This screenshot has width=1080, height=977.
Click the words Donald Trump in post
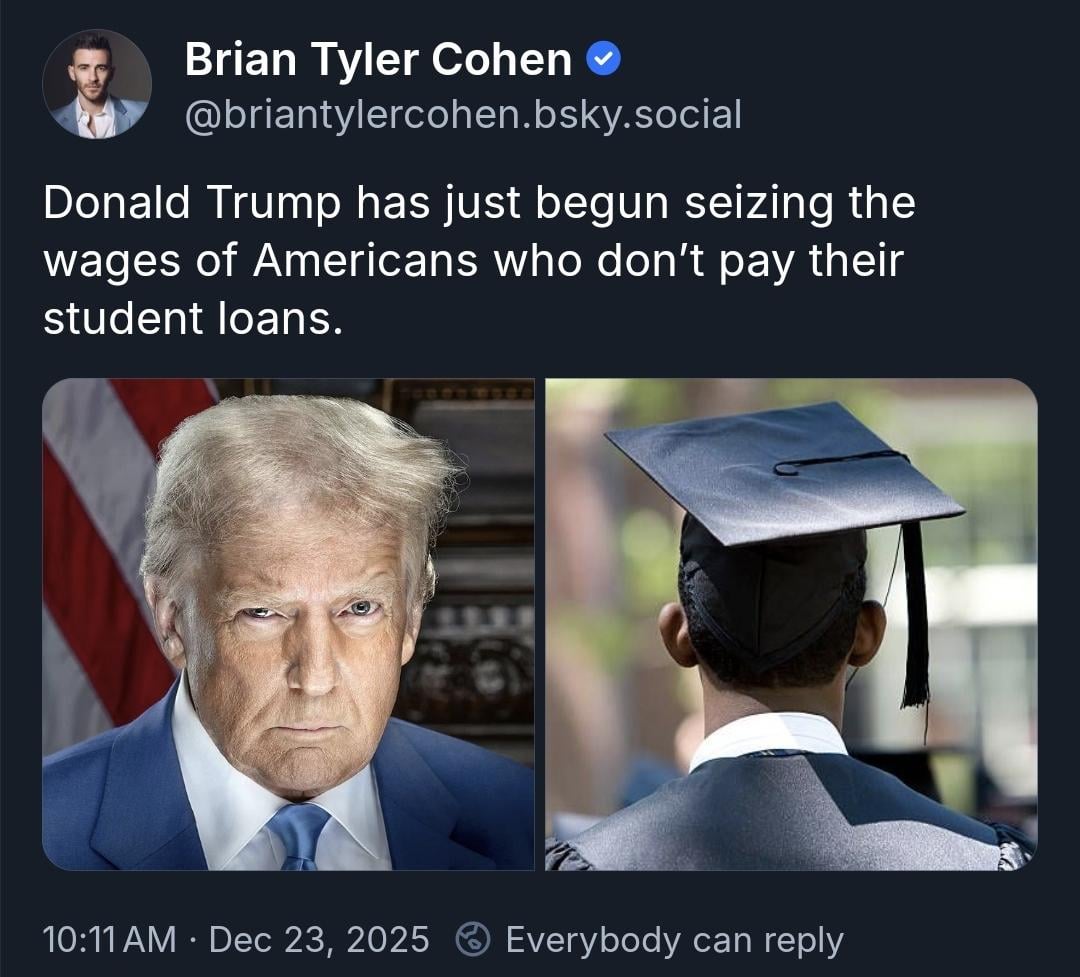191,203
